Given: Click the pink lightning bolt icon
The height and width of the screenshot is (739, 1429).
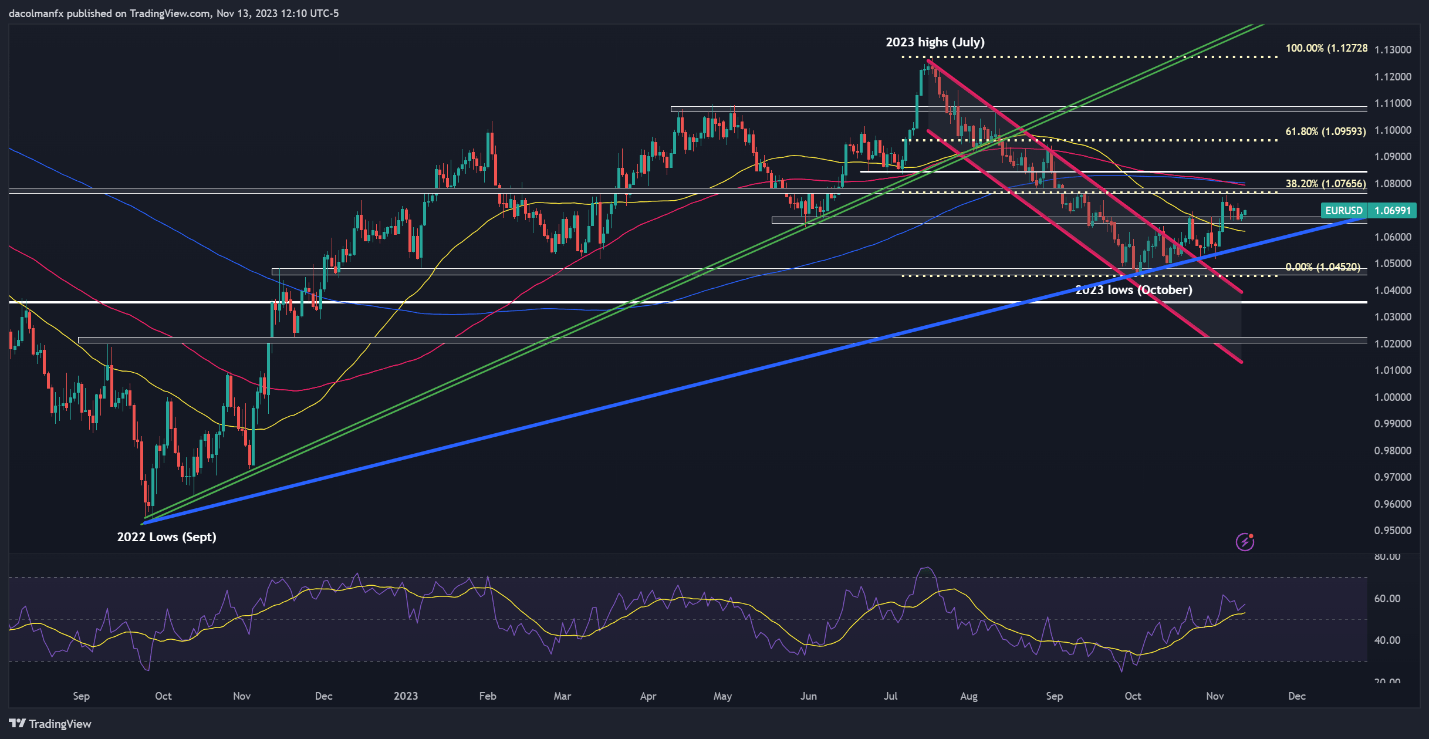Looking at the screenshot, I should point(1245,542).
